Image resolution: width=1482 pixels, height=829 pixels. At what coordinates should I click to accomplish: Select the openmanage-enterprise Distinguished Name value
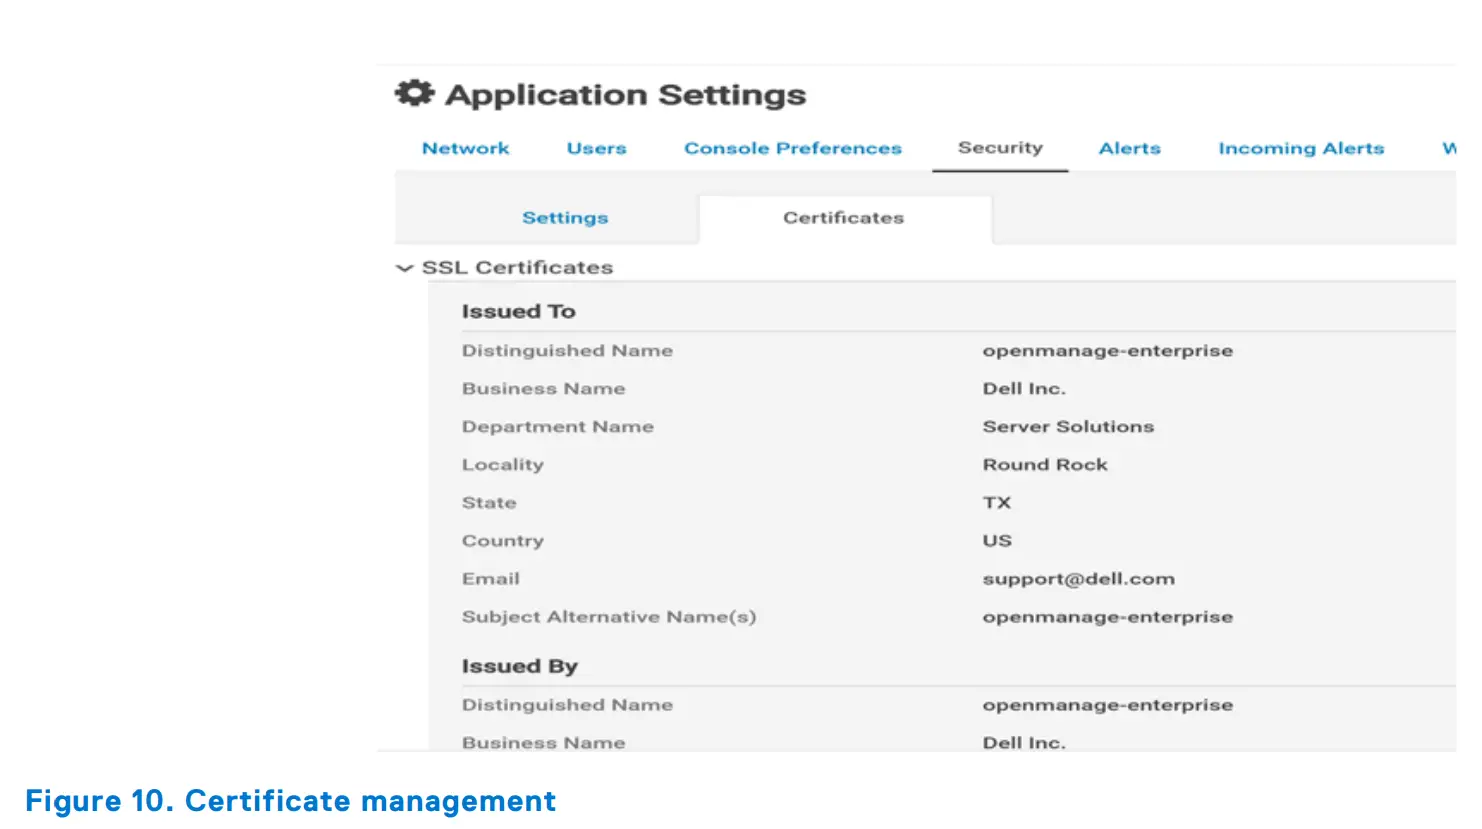1107,350
